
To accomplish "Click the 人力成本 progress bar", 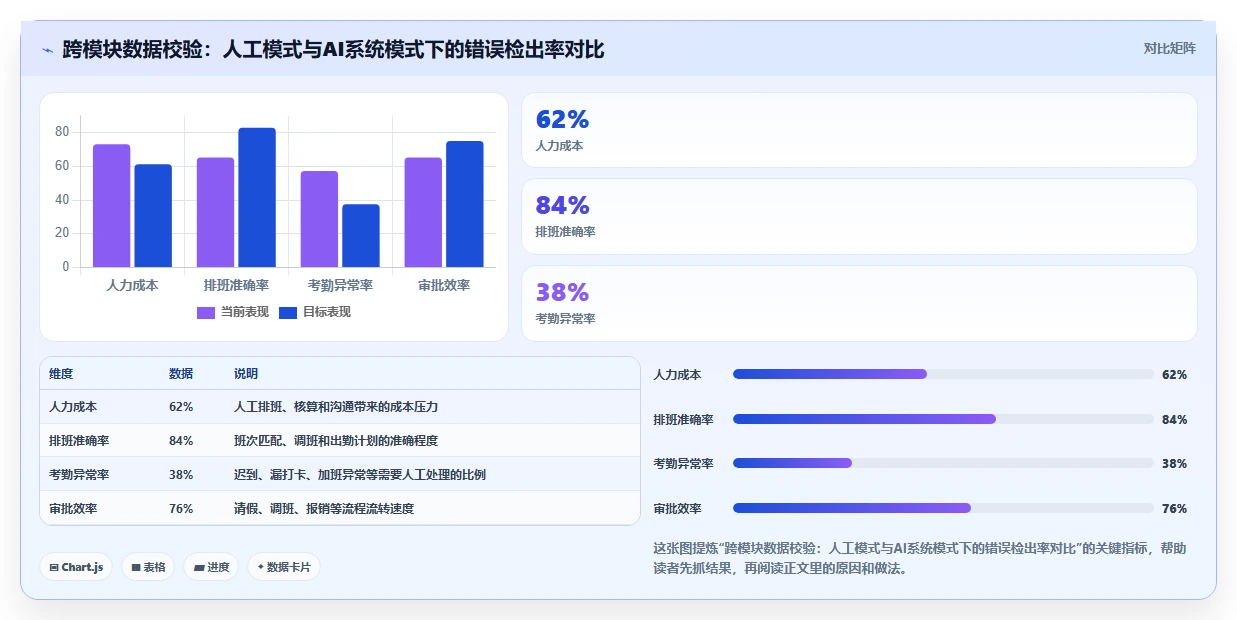I will coord(943,374).
